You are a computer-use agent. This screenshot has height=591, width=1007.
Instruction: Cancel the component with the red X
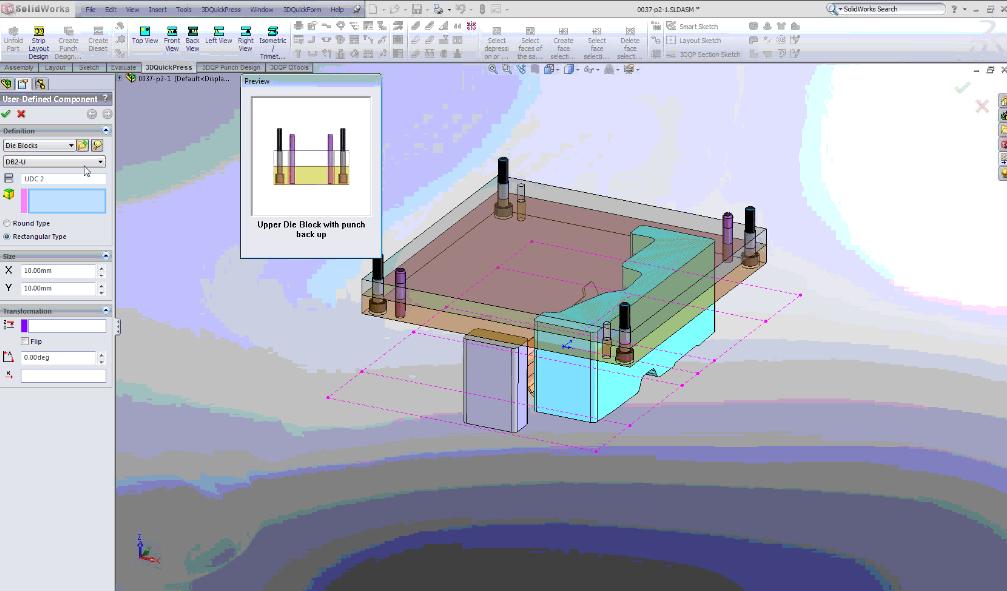21,114
